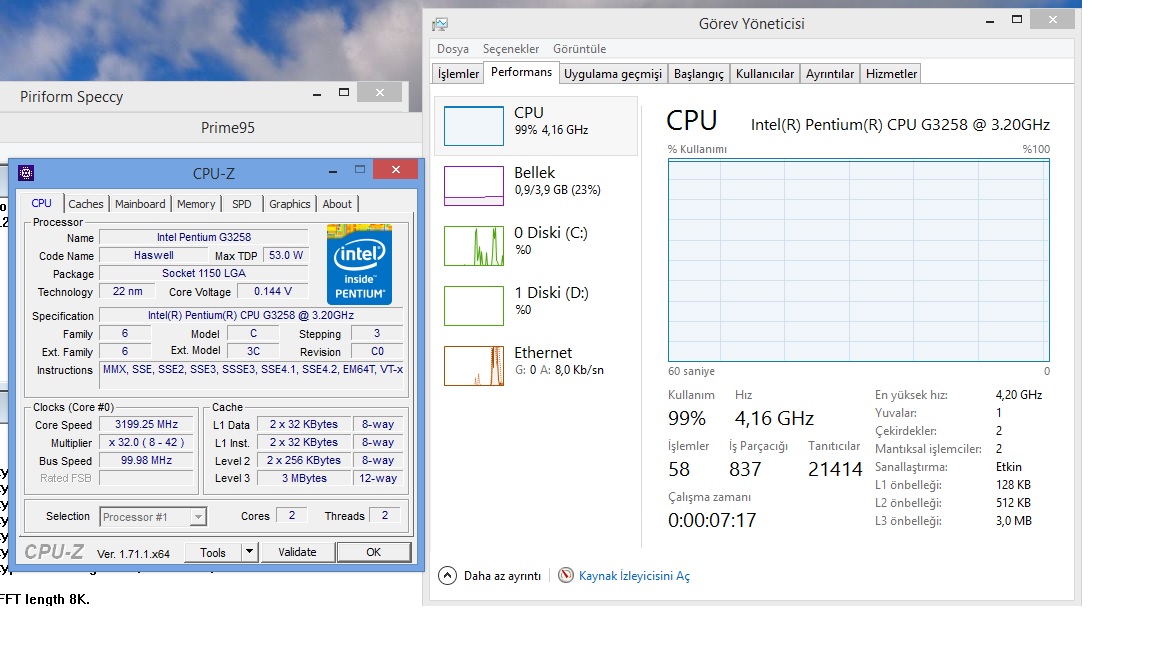Switch to the CPU tab in CPU-Z
Screen dimensions: 1152x648
[41, 204]
